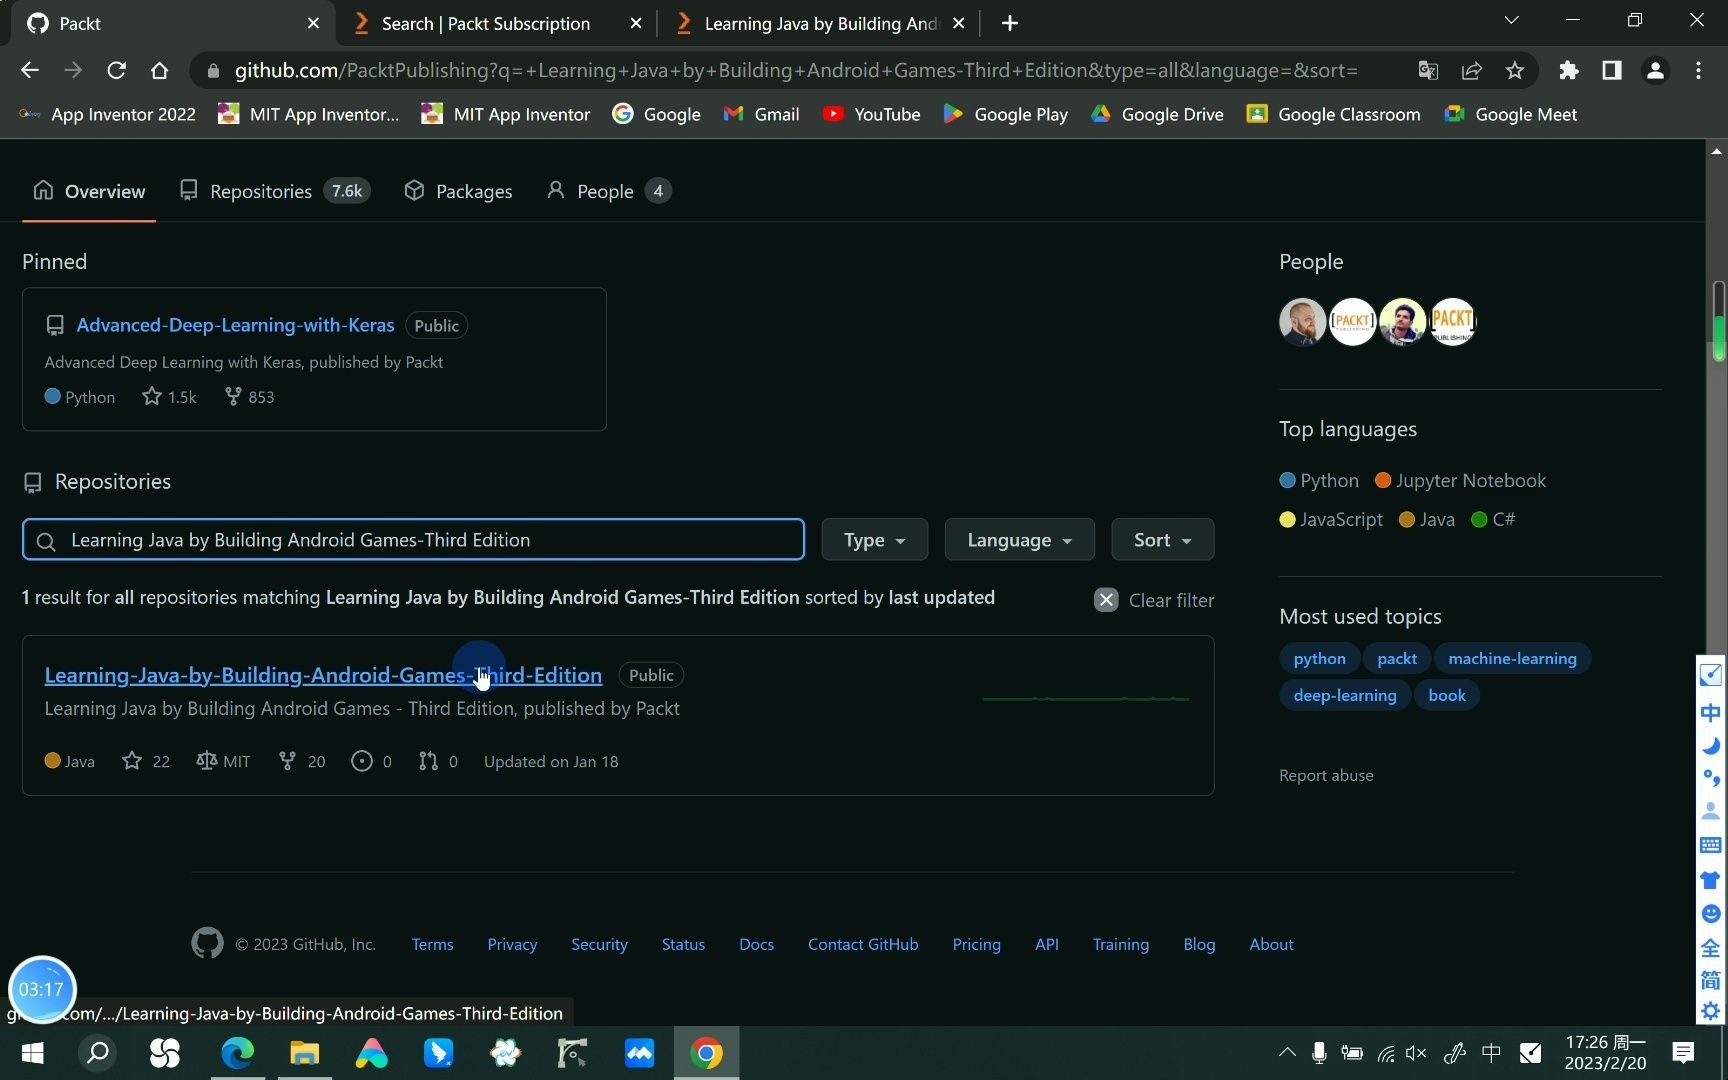Filter by C# top language

coord(1493,520)
